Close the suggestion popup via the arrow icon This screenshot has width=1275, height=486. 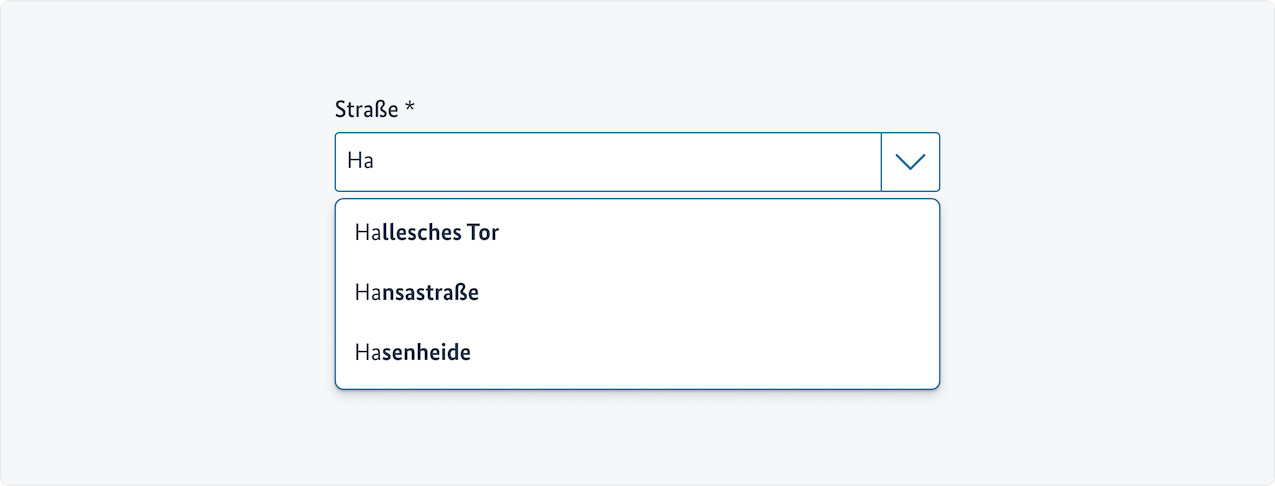pos(910,162)
